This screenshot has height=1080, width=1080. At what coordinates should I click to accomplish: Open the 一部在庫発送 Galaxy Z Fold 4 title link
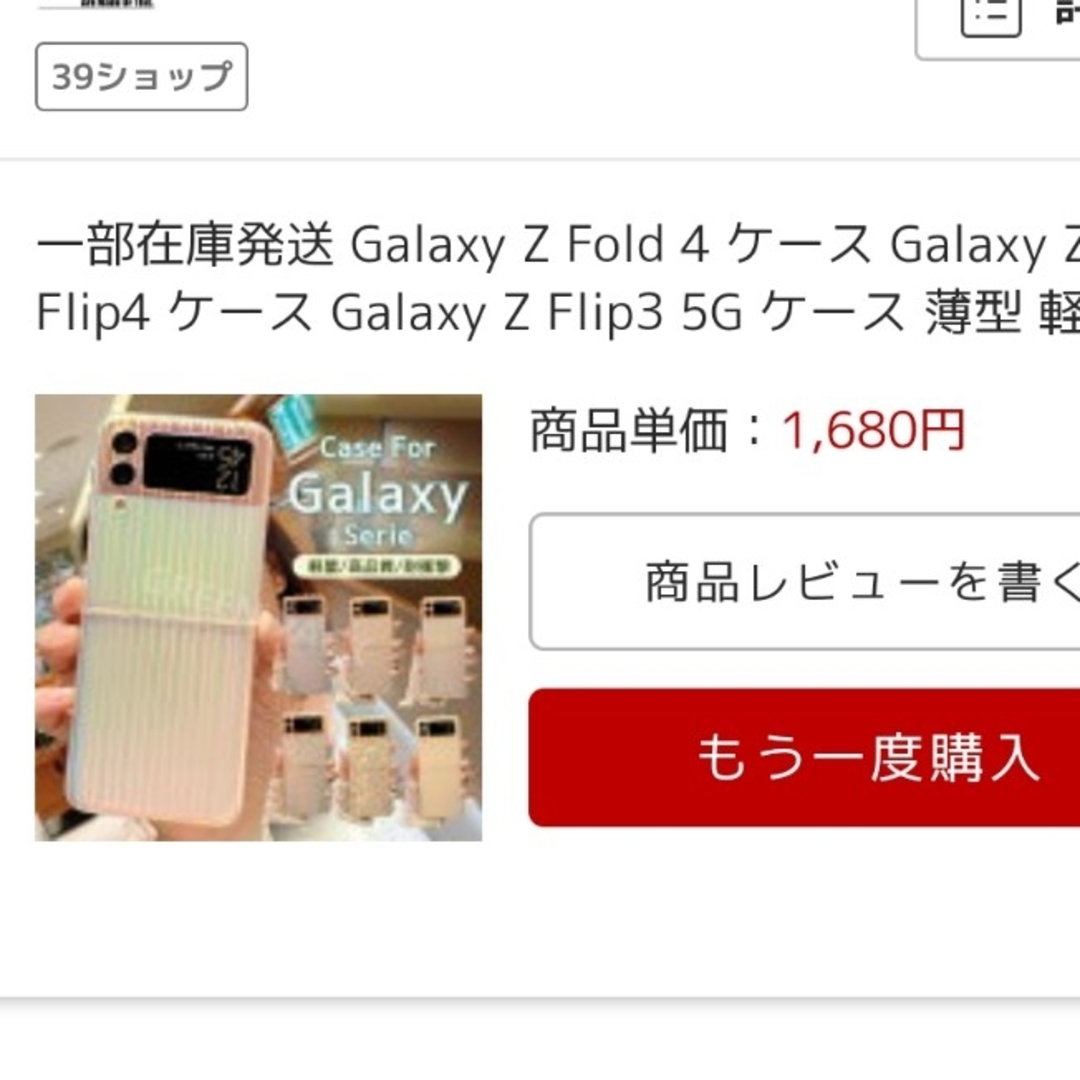pyautogui.click(x=557, y=245)
